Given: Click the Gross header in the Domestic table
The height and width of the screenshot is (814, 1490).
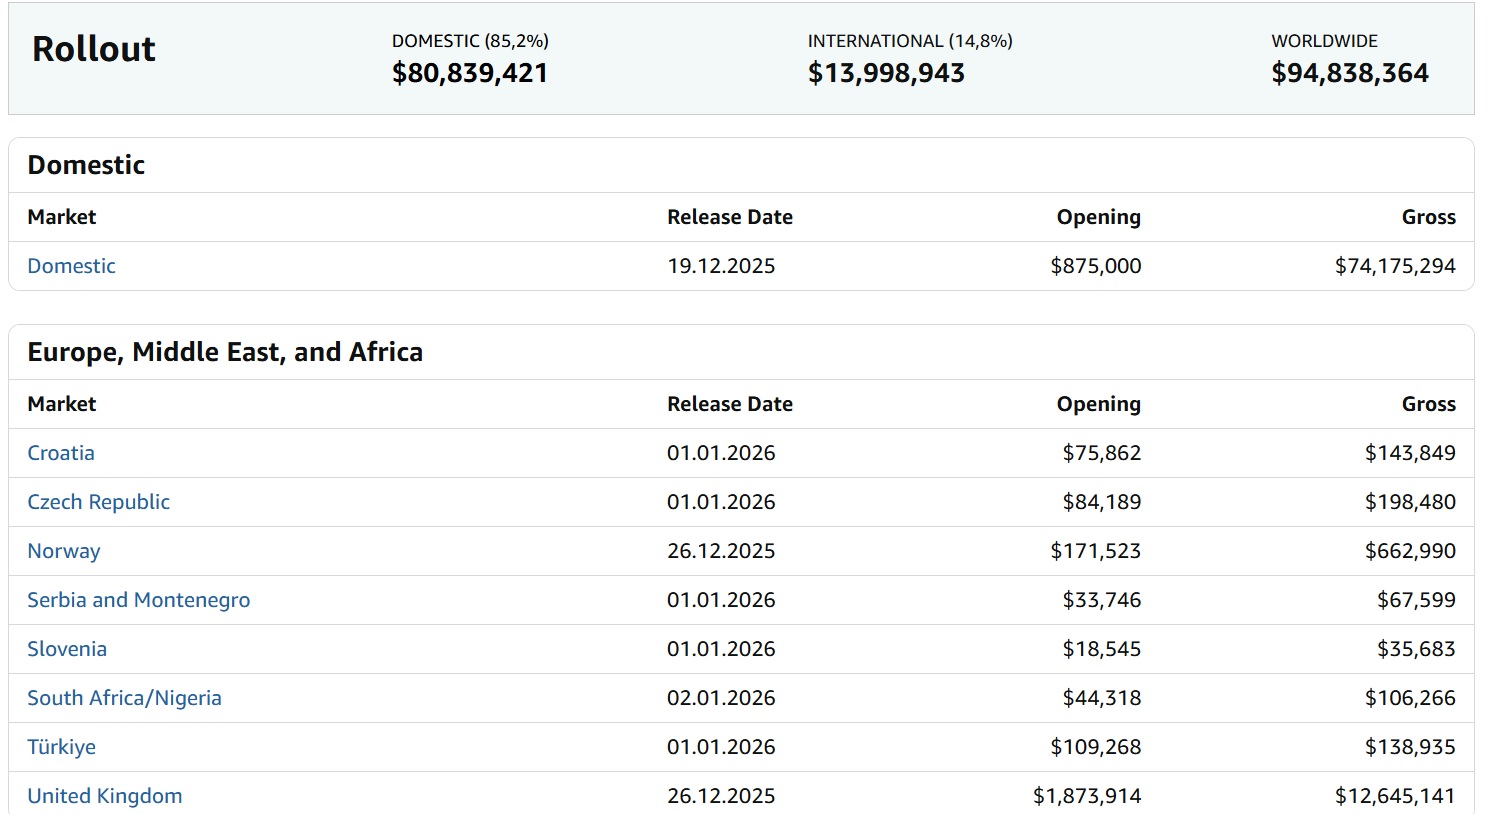Looking at the screenshot, I should click(1429, 217).
